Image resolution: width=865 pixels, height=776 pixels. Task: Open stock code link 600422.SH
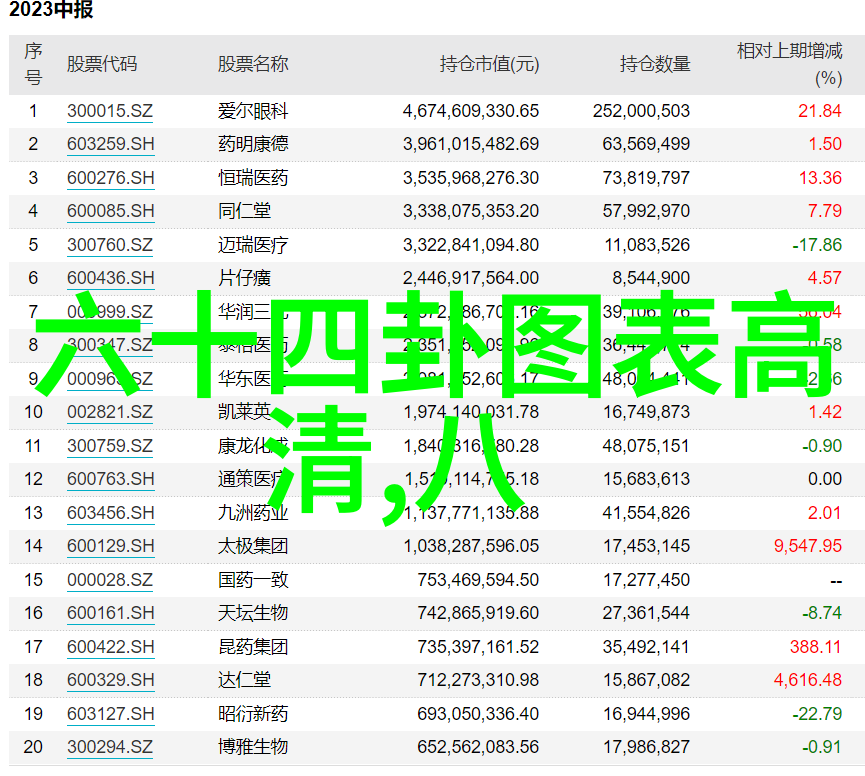pyautogui.click(x=110, y=647)
